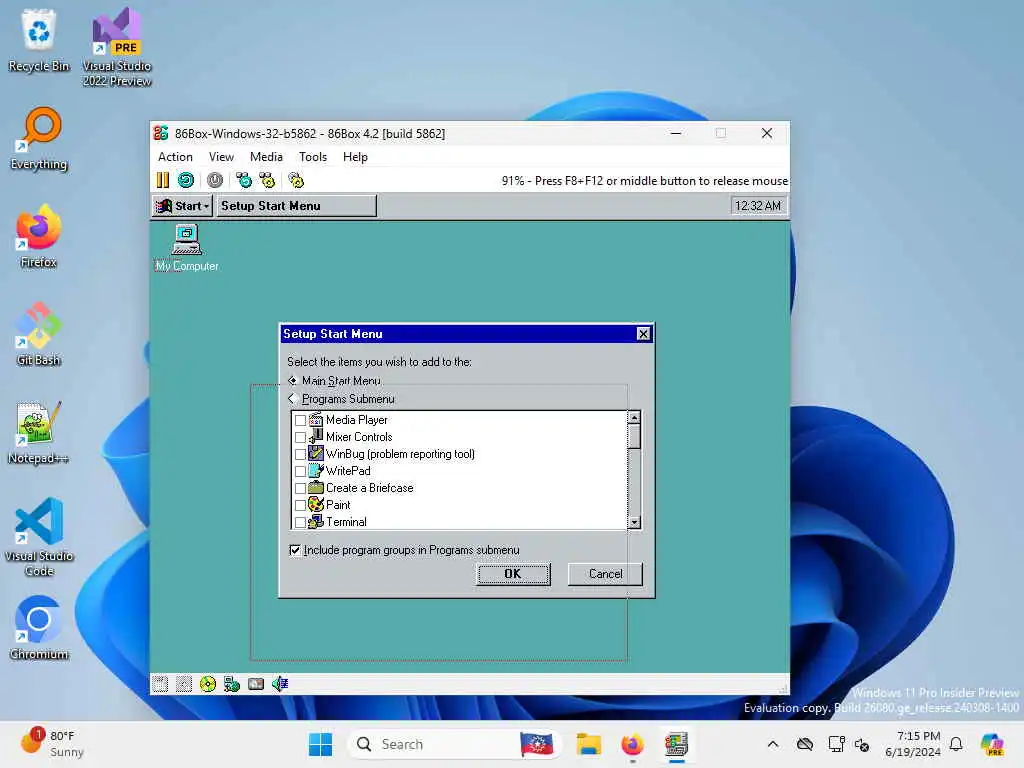
Task: Select the My Computer desktop icon
Action: click(x=187, y=248)
